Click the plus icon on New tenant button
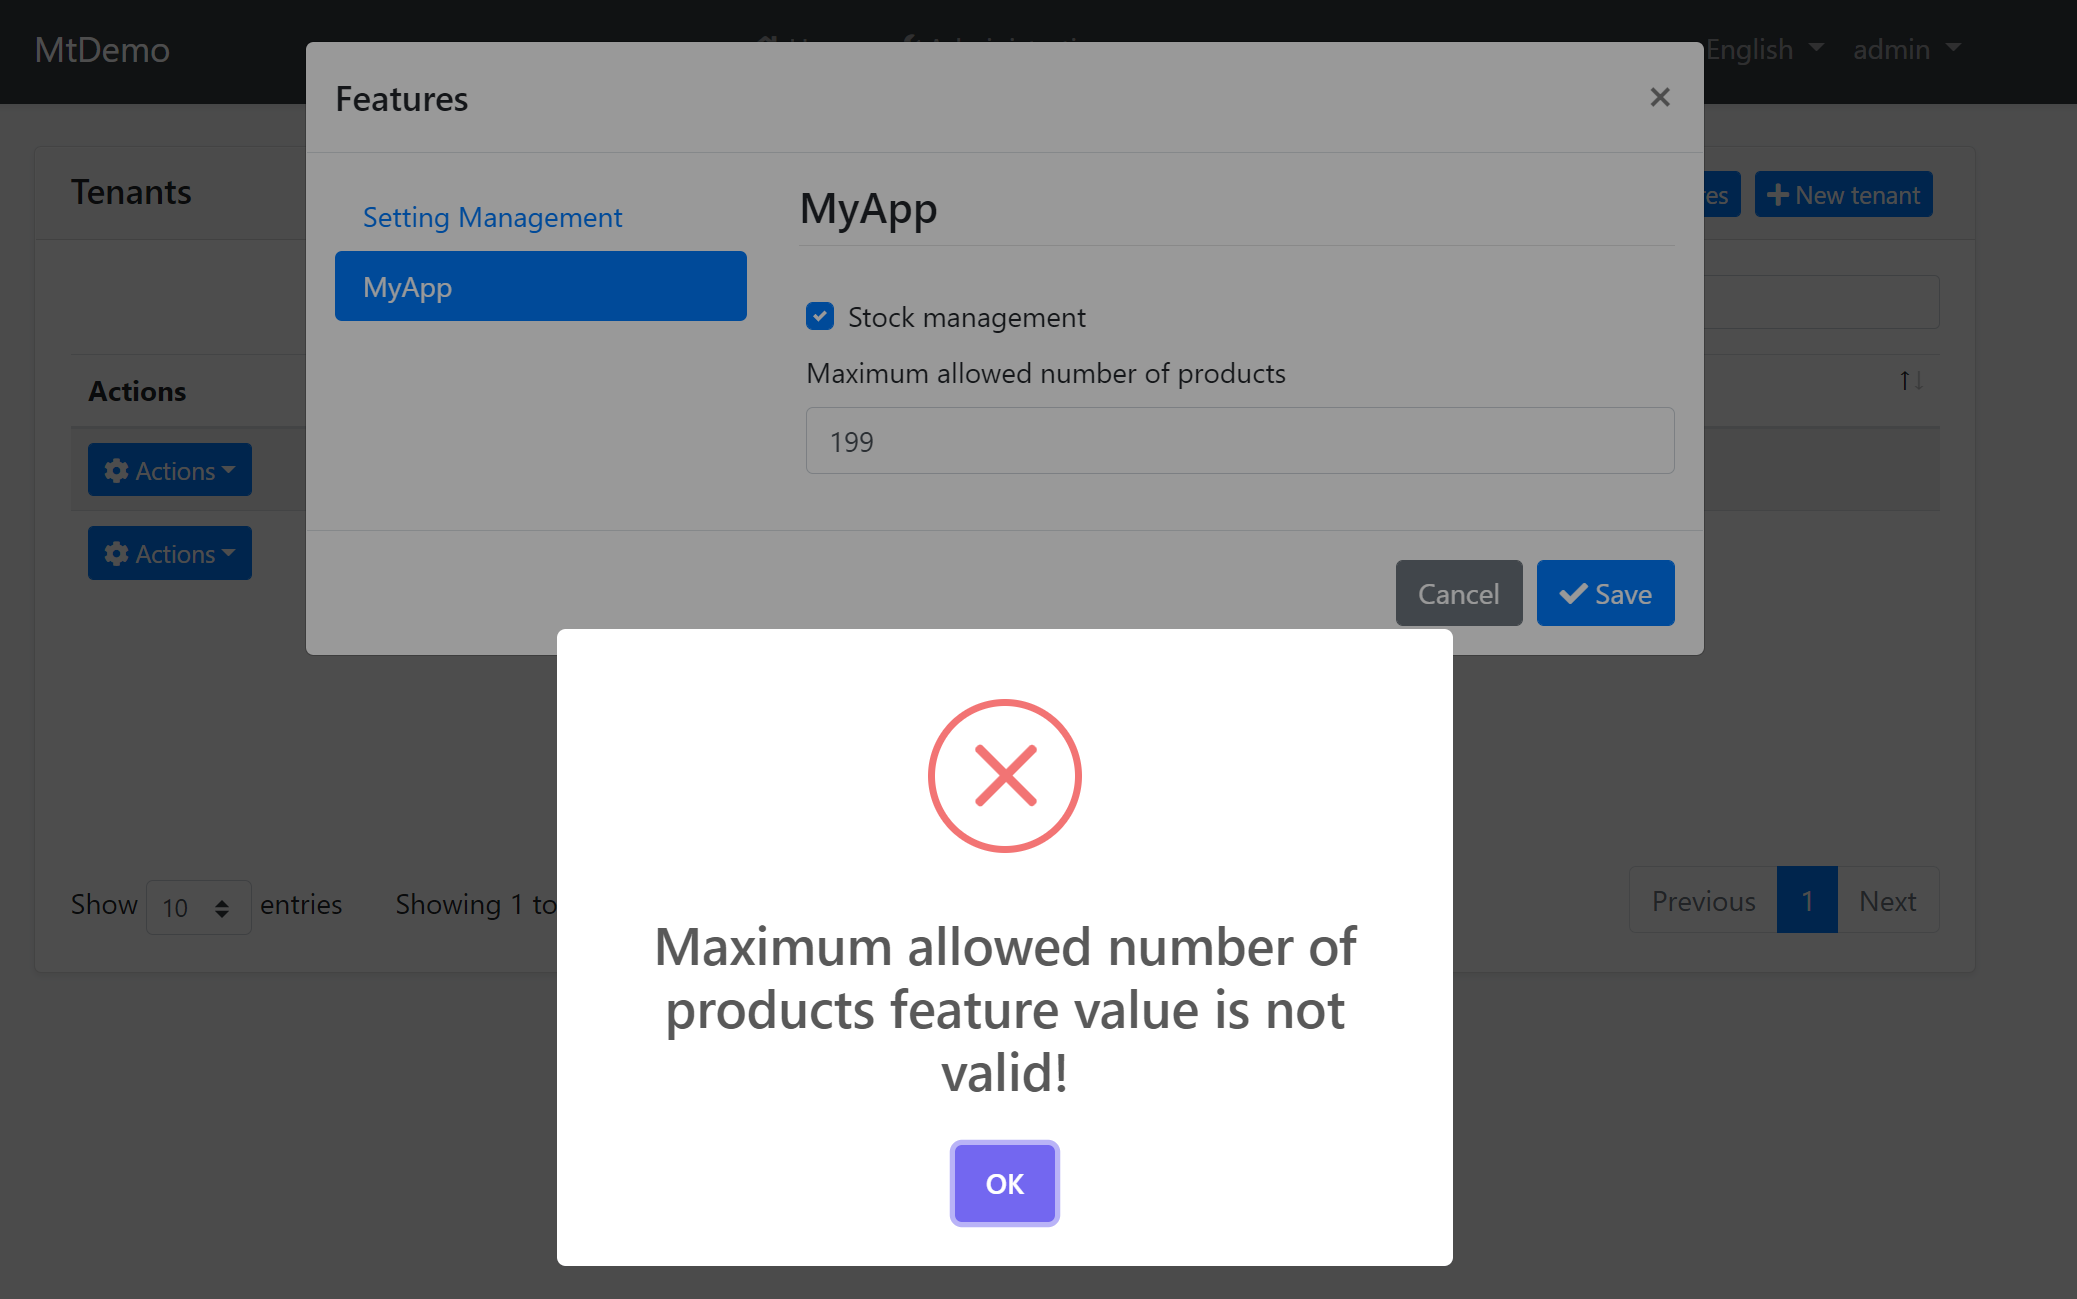The width and height of the screenshot is (2077, 1299). [1779, 194]
